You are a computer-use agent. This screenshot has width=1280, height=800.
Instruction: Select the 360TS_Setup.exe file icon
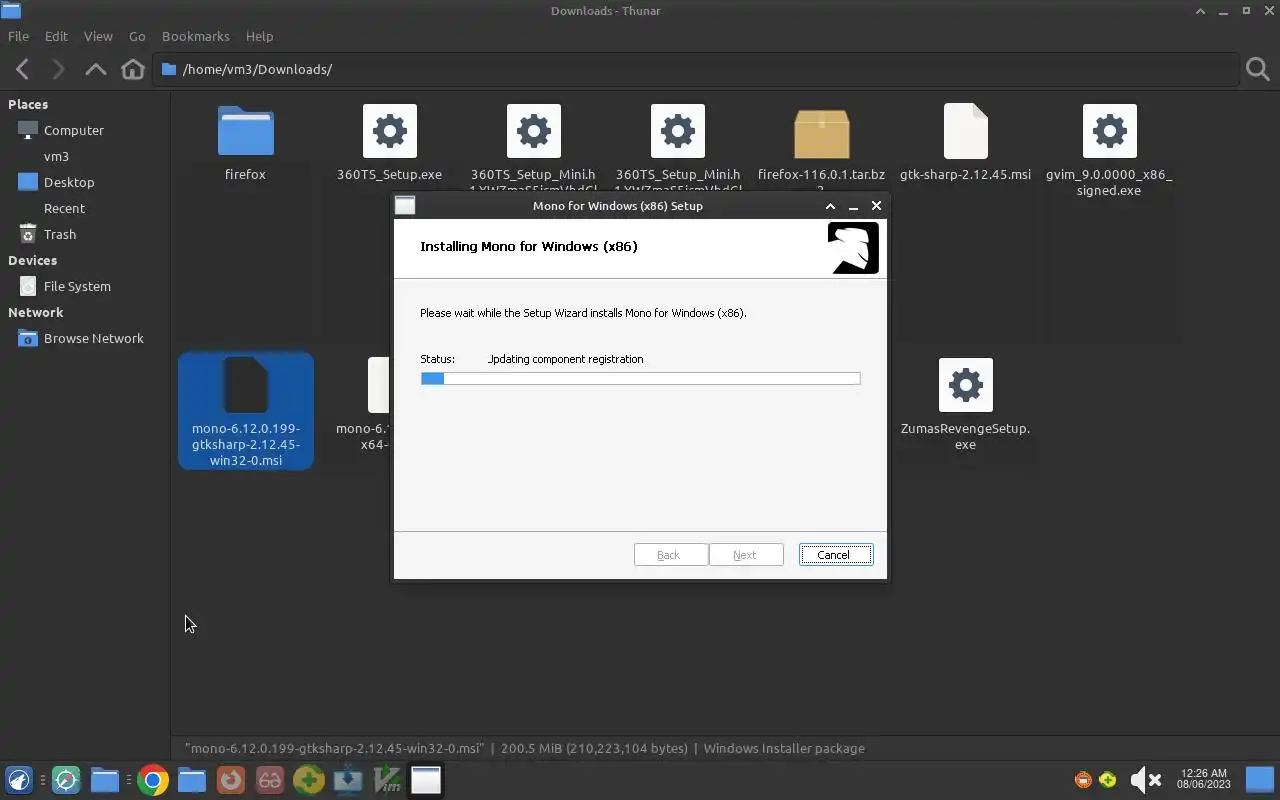[x=390, y=131]
